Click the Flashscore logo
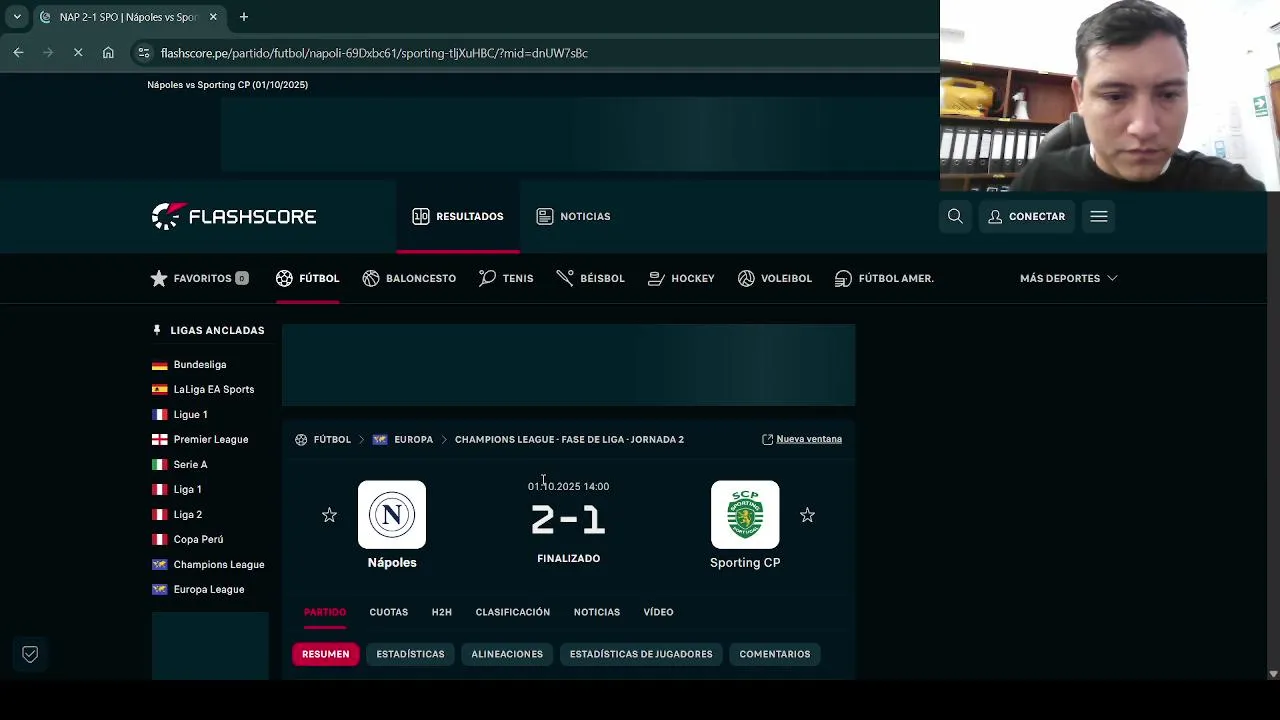 [234, 216]
